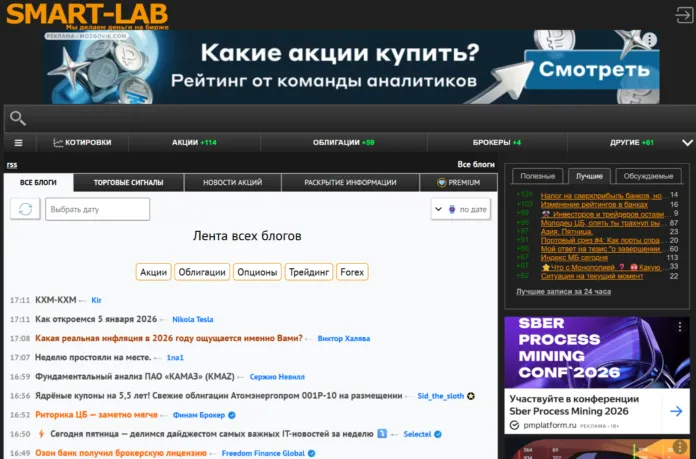Open sidebar item 'Изменение рейтингов в банках'
Image resolution: width=696 pixels, height=459 pixels.
coord(594,205)
